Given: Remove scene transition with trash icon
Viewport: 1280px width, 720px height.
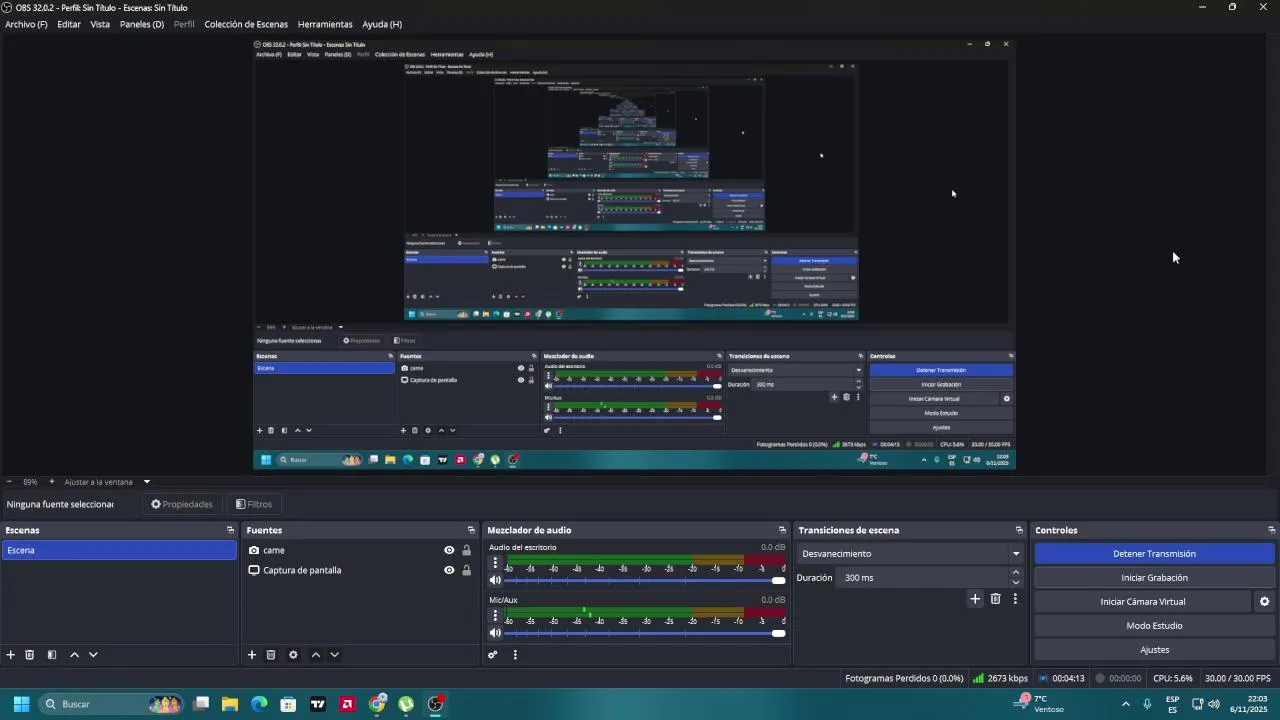Looking at the screenshot, I should (995, 599).
